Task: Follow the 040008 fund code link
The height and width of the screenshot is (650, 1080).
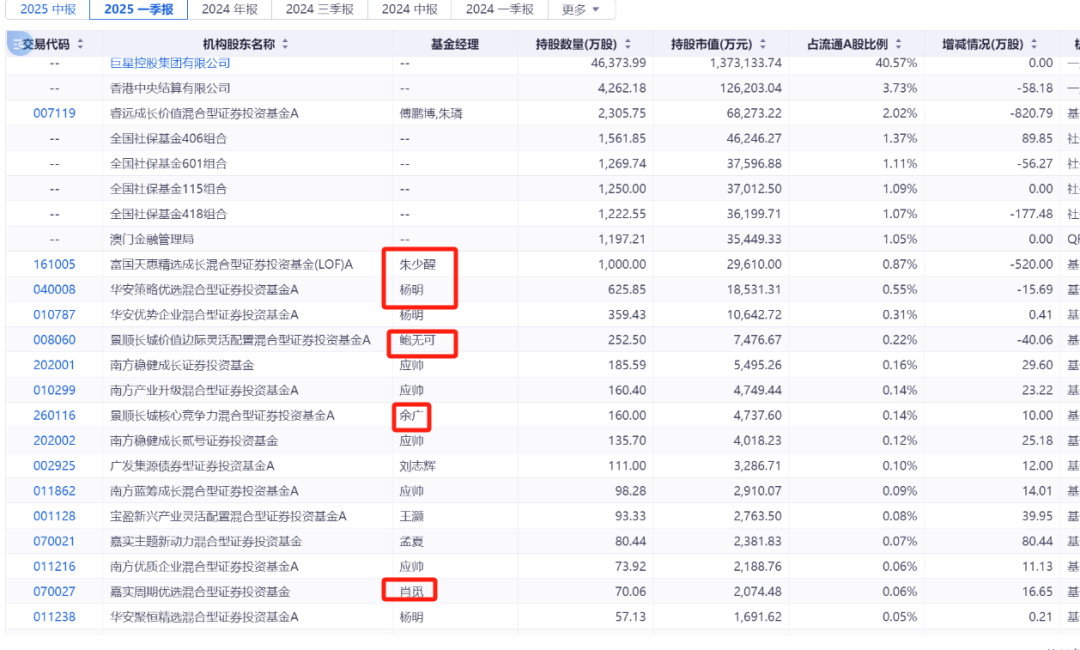Action: [x=54, y=289]
